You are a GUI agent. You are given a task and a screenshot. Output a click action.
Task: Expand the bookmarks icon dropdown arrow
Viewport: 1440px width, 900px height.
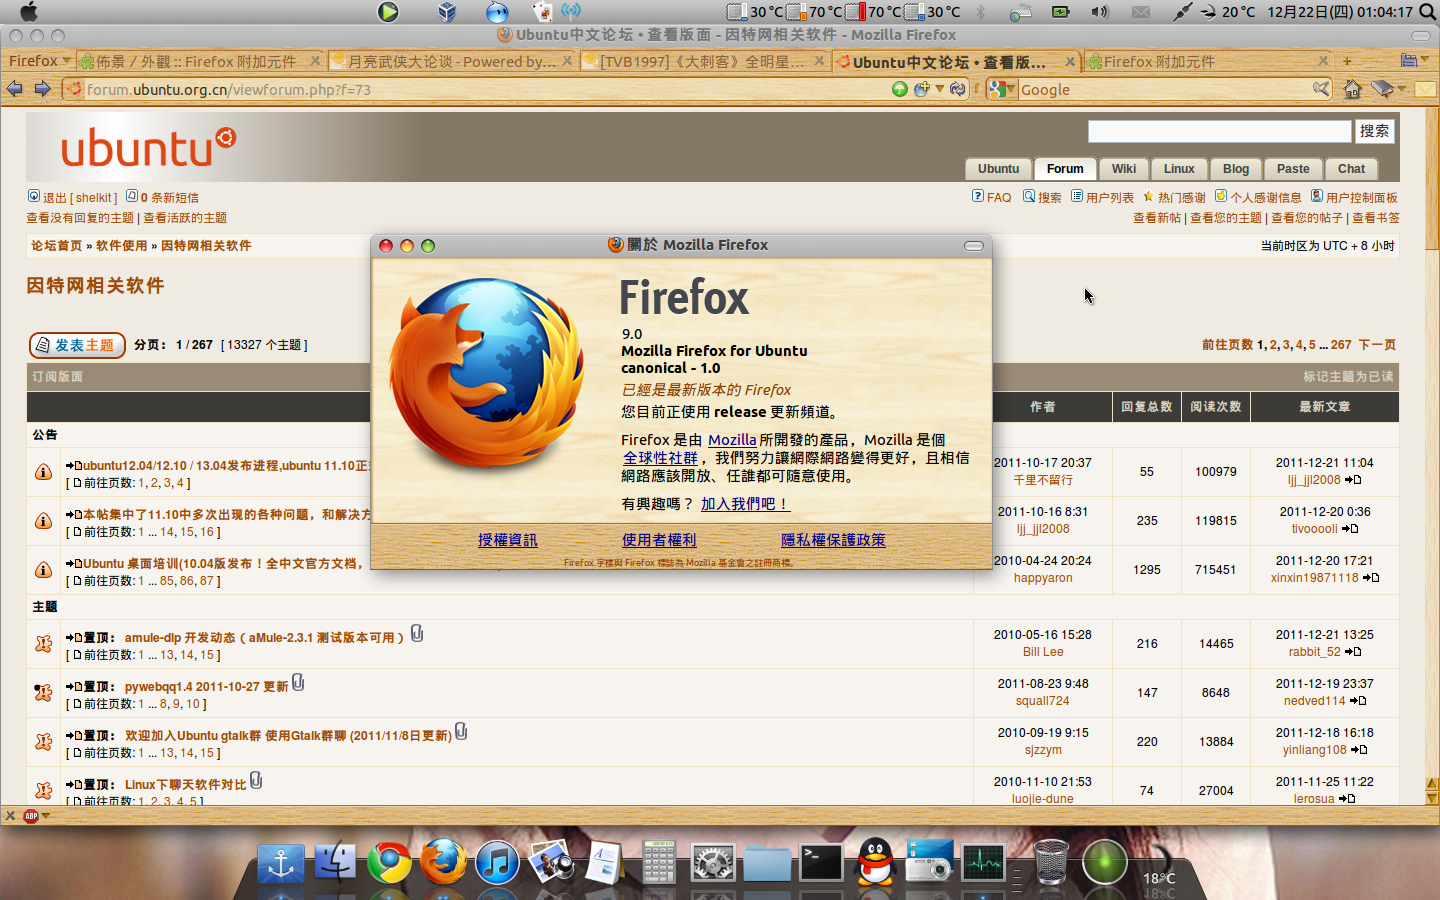(x=1402, y=89)
